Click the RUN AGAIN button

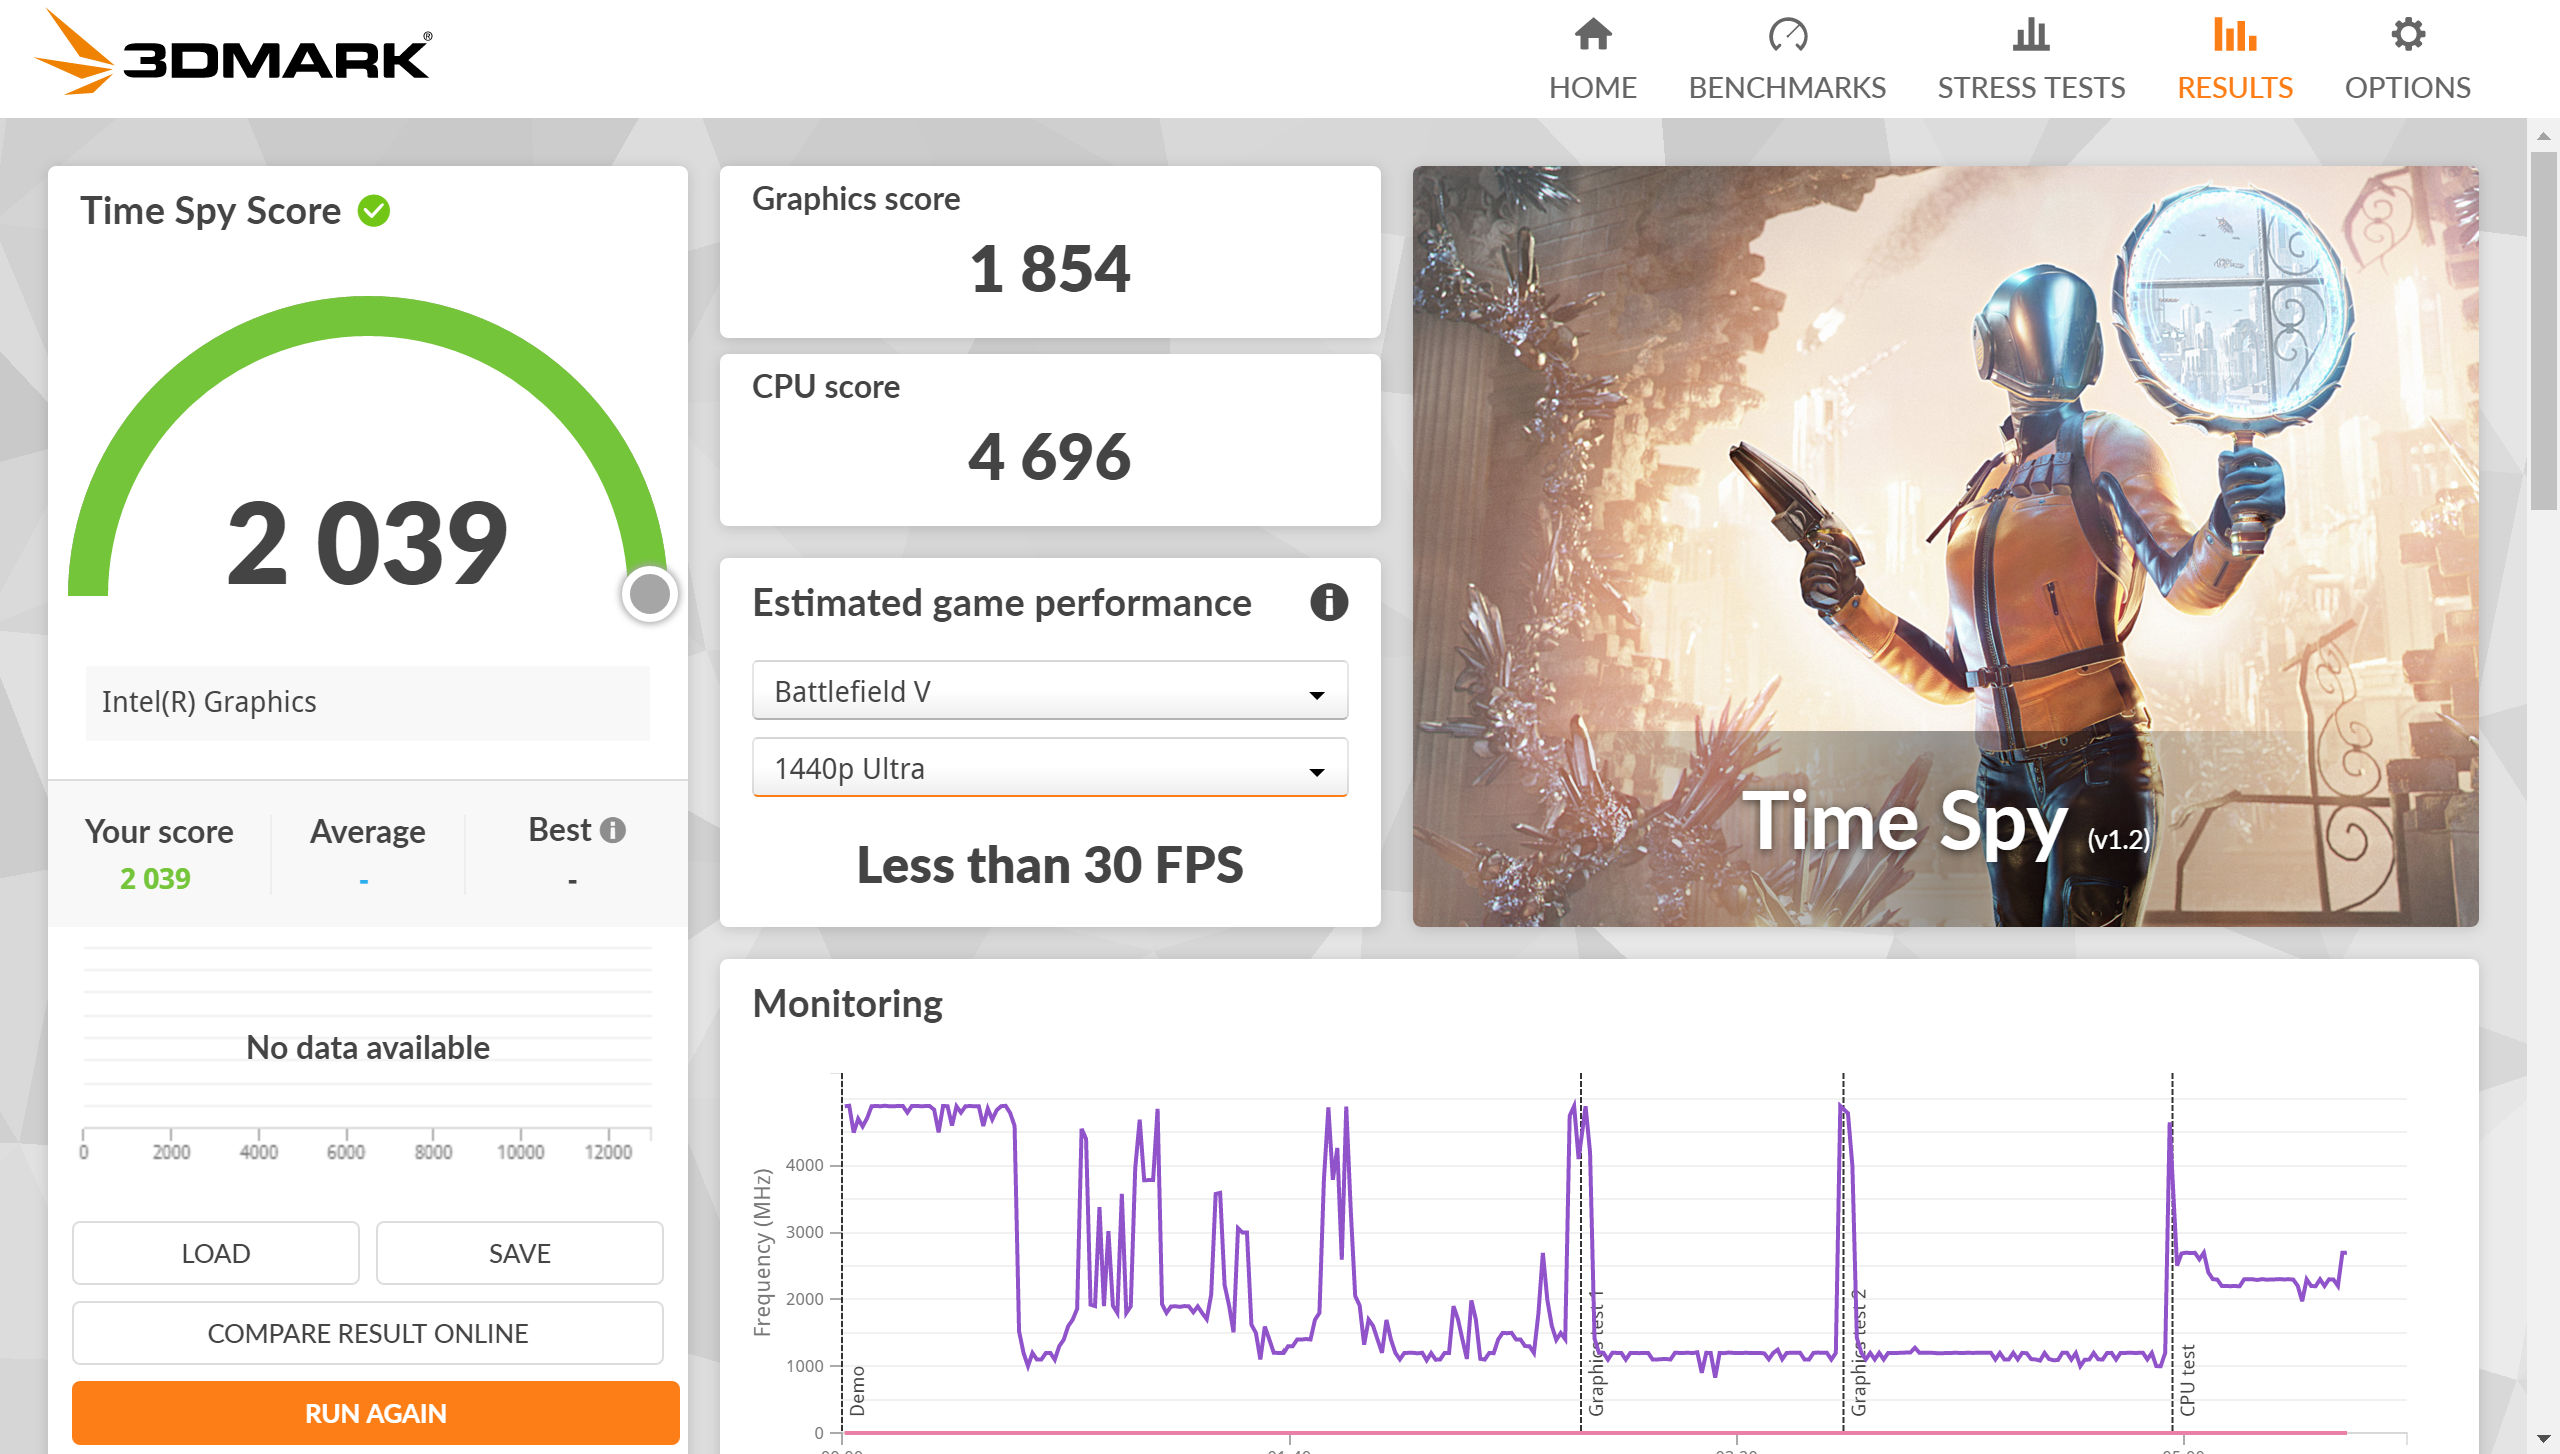[x=376, y=1413]
